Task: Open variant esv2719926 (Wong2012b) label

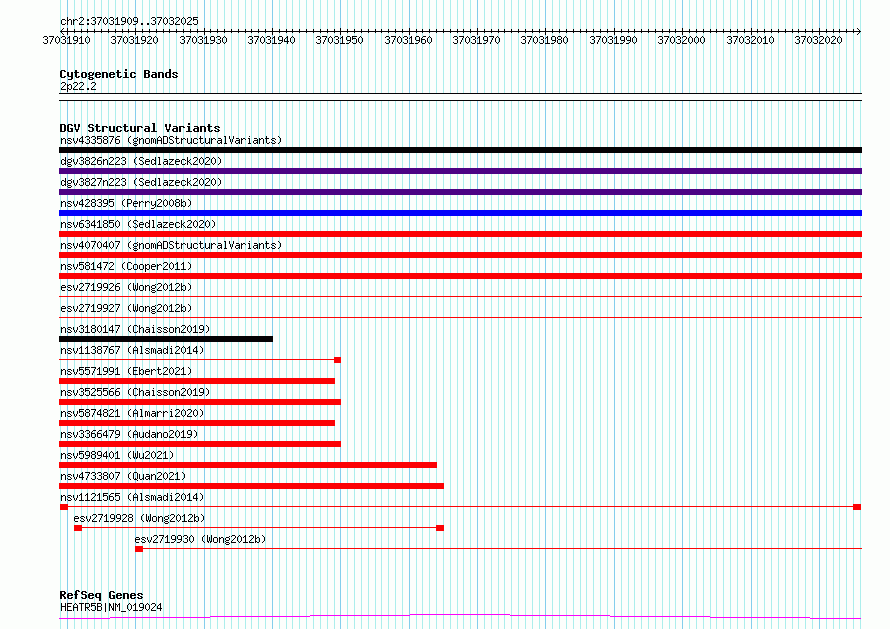Action: (126, 287)
